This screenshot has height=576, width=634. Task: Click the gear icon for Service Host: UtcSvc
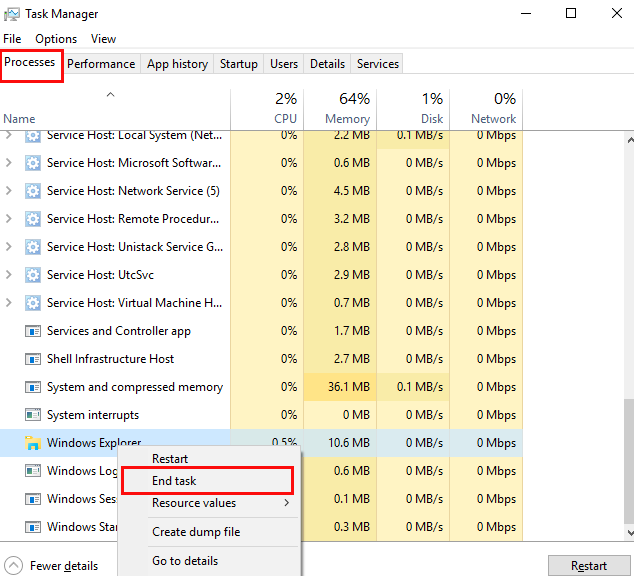[33, 275]
